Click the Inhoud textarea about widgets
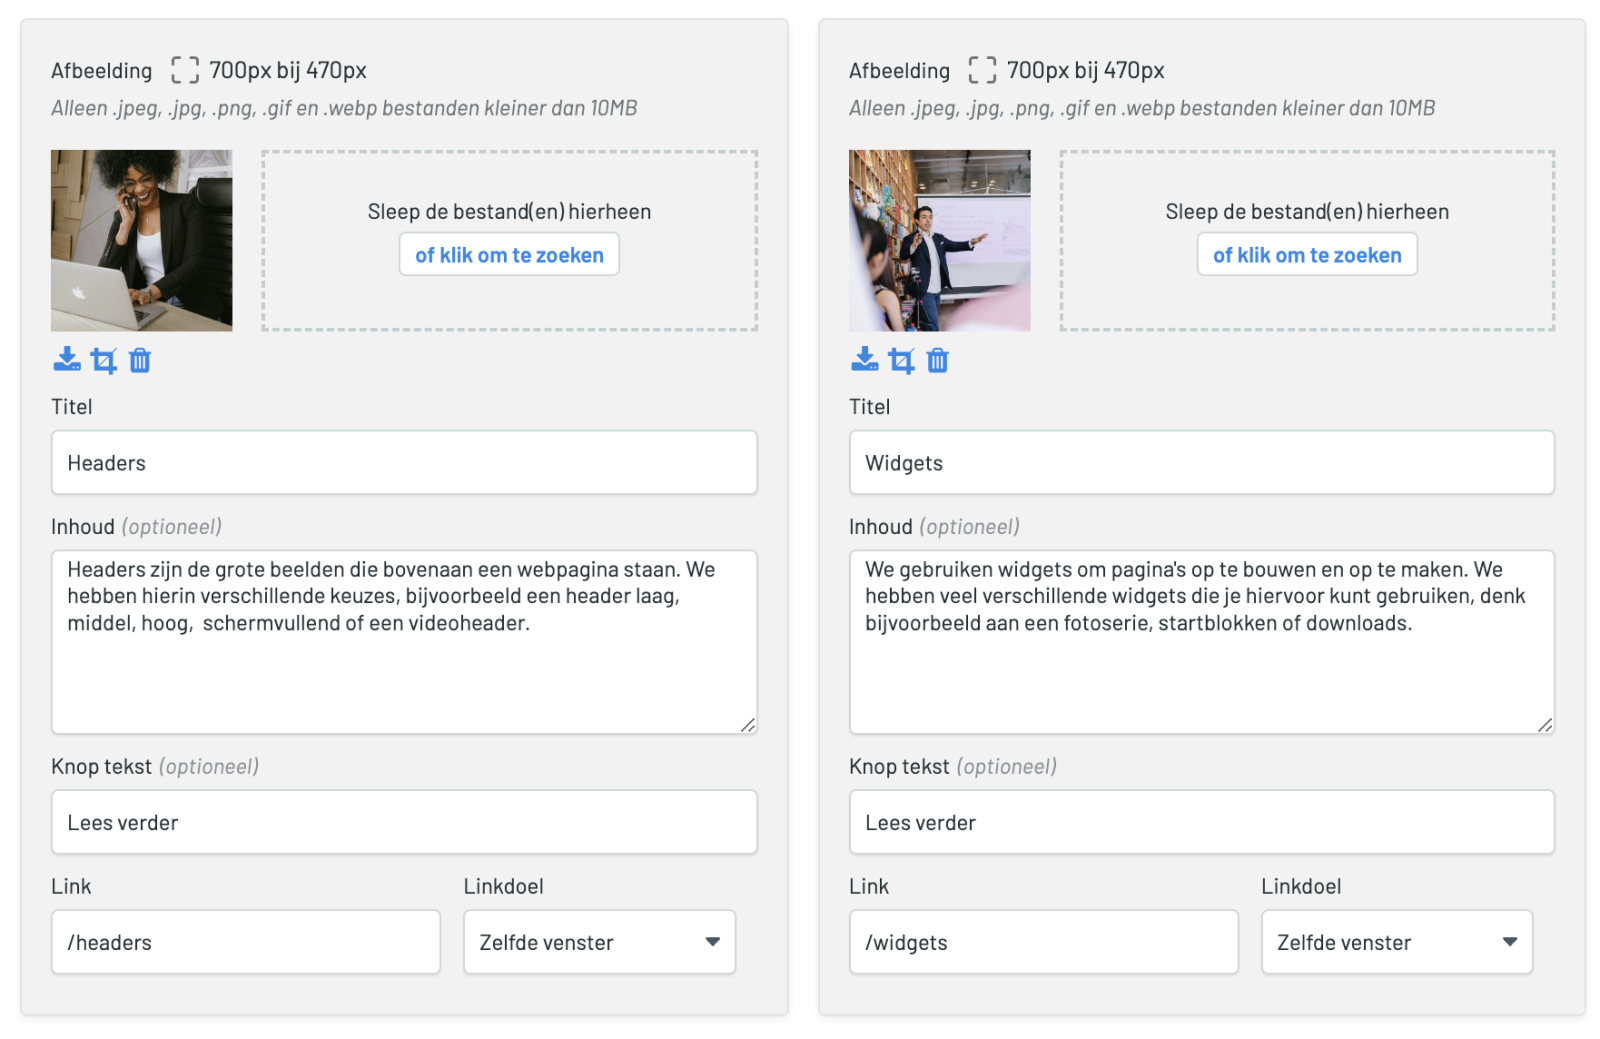This screenshot has width=1600, height=1039. [1202, 642]
